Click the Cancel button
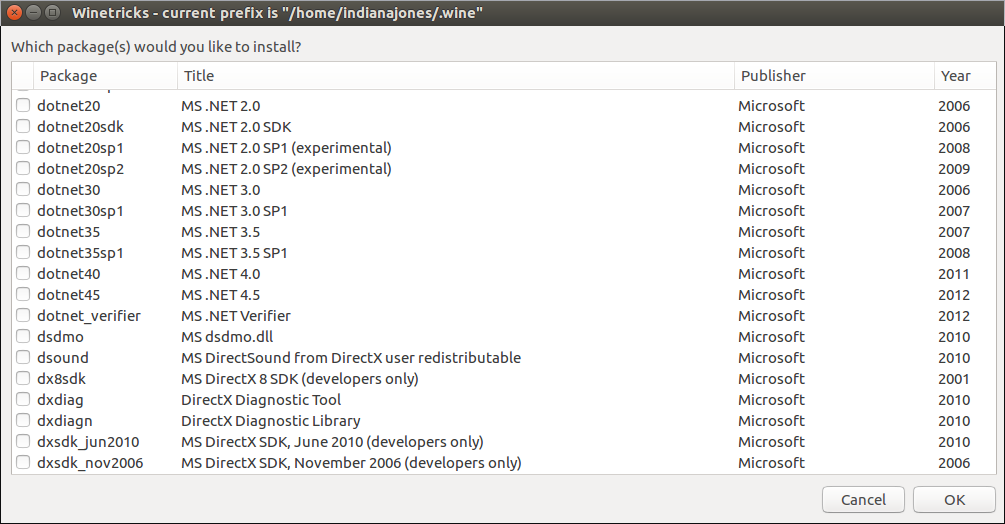This screenshot has width=1005, height=524. (863, 500)
